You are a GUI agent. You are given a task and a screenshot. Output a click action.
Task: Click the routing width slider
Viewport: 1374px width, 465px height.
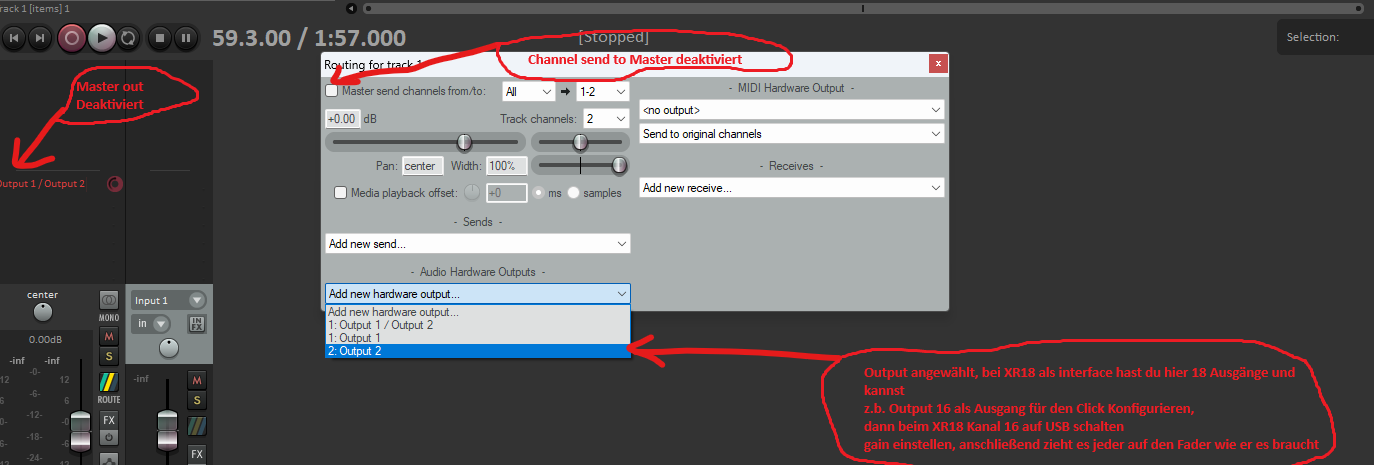pos(580,165)
